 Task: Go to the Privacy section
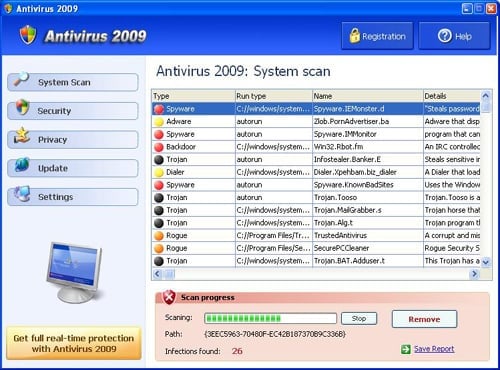click(x=73, y=140)
